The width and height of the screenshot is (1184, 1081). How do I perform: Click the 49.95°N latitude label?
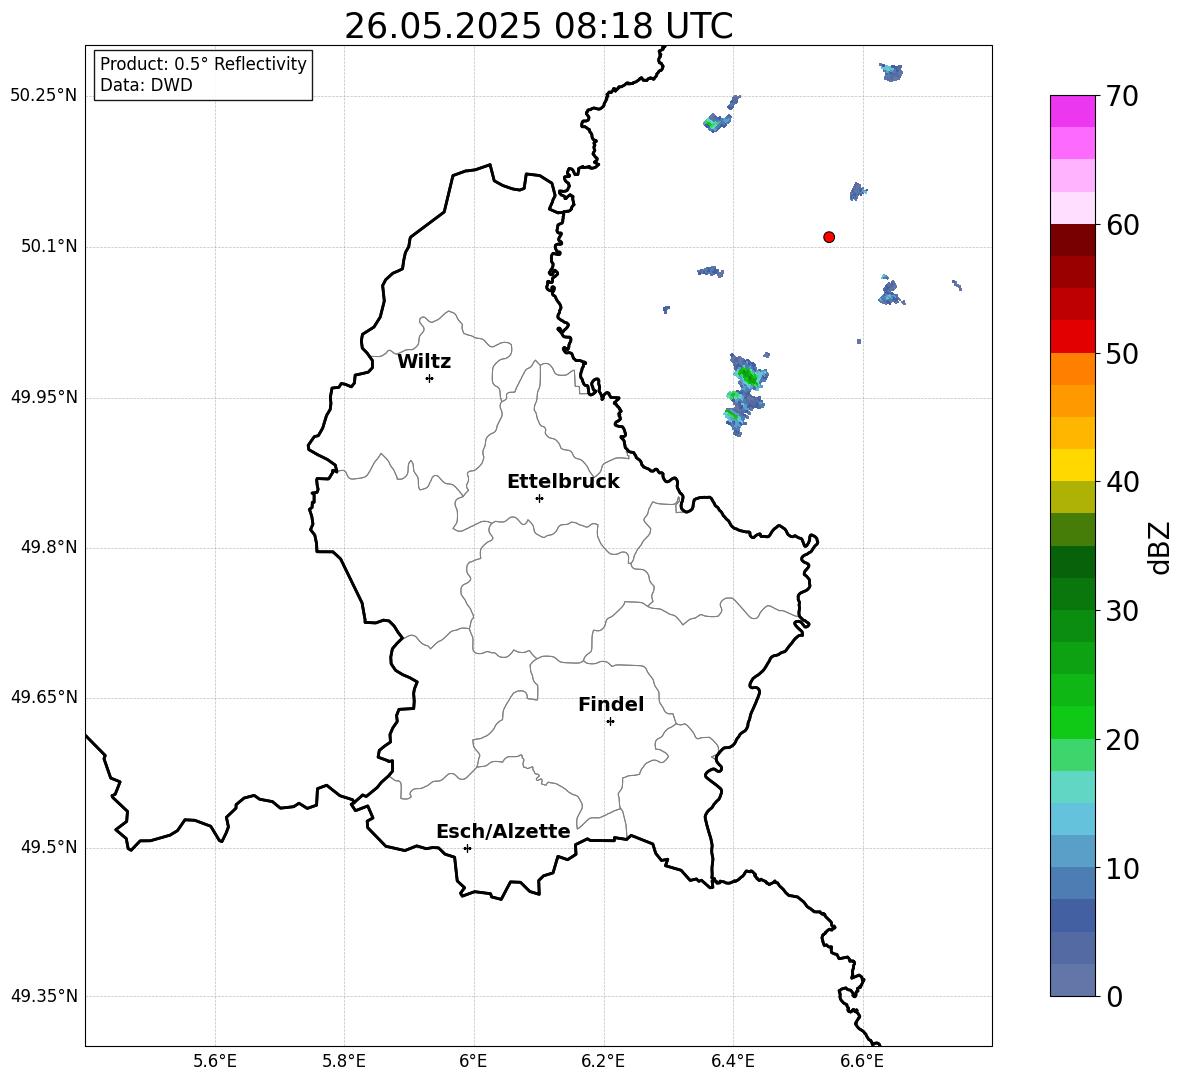tap(43, 397)
